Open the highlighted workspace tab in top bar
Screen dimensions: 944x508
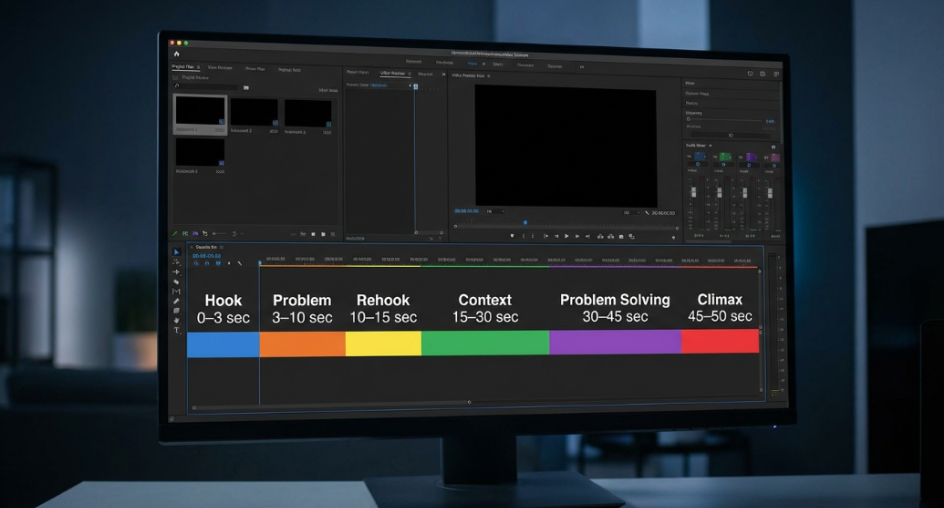click(472, 63)
